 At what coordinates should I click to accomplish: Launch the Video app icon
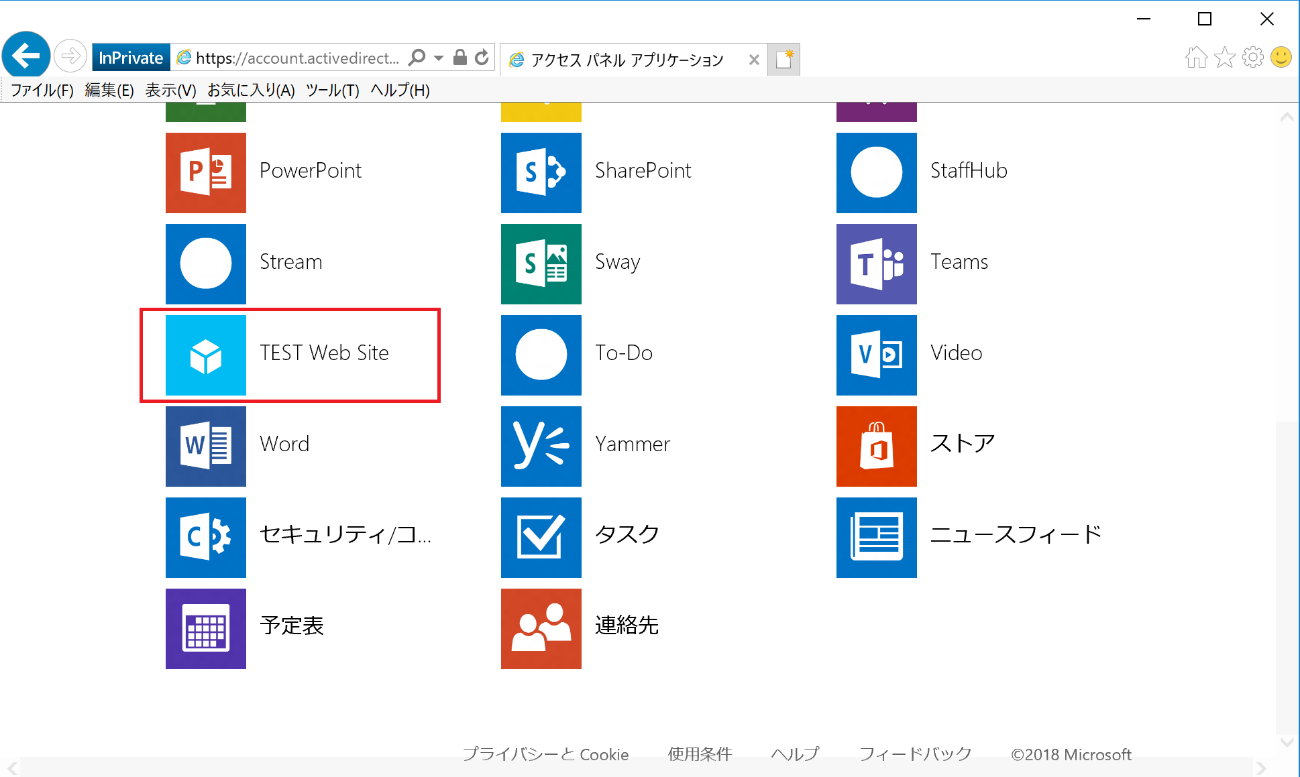tap(876, 355)
